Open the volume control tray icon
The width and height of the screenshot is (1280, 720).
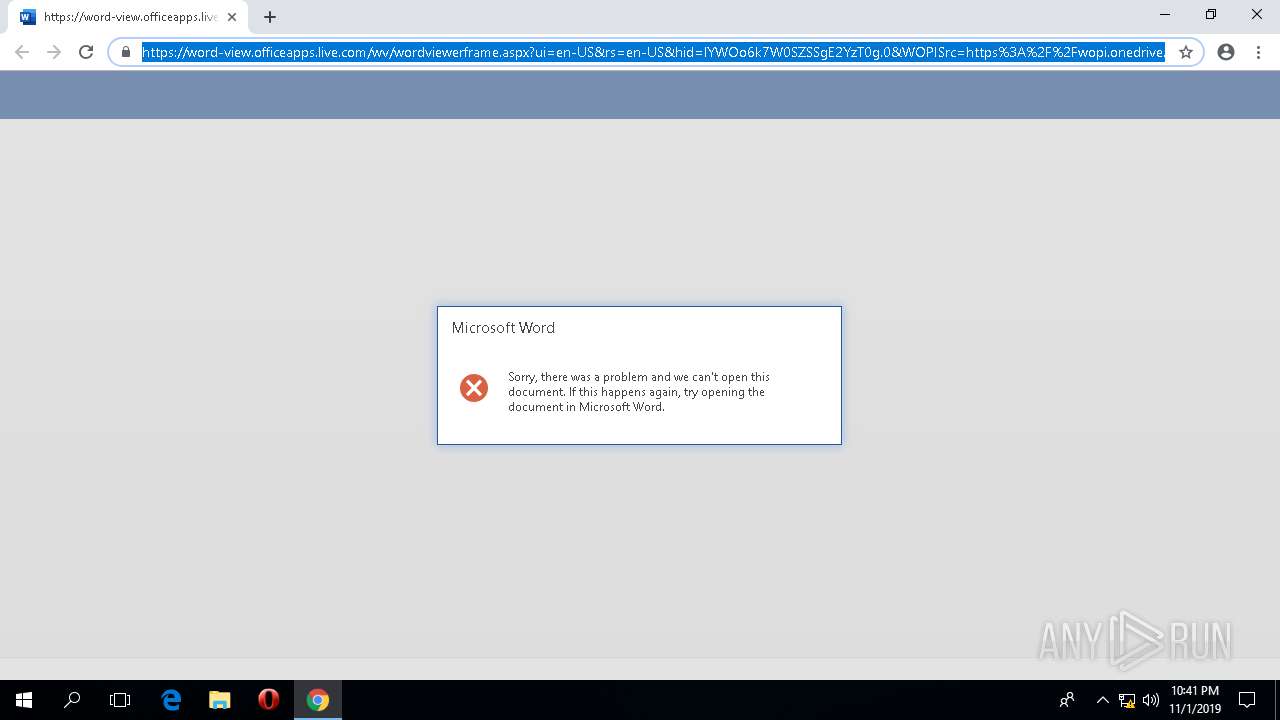pos(1151,700)
